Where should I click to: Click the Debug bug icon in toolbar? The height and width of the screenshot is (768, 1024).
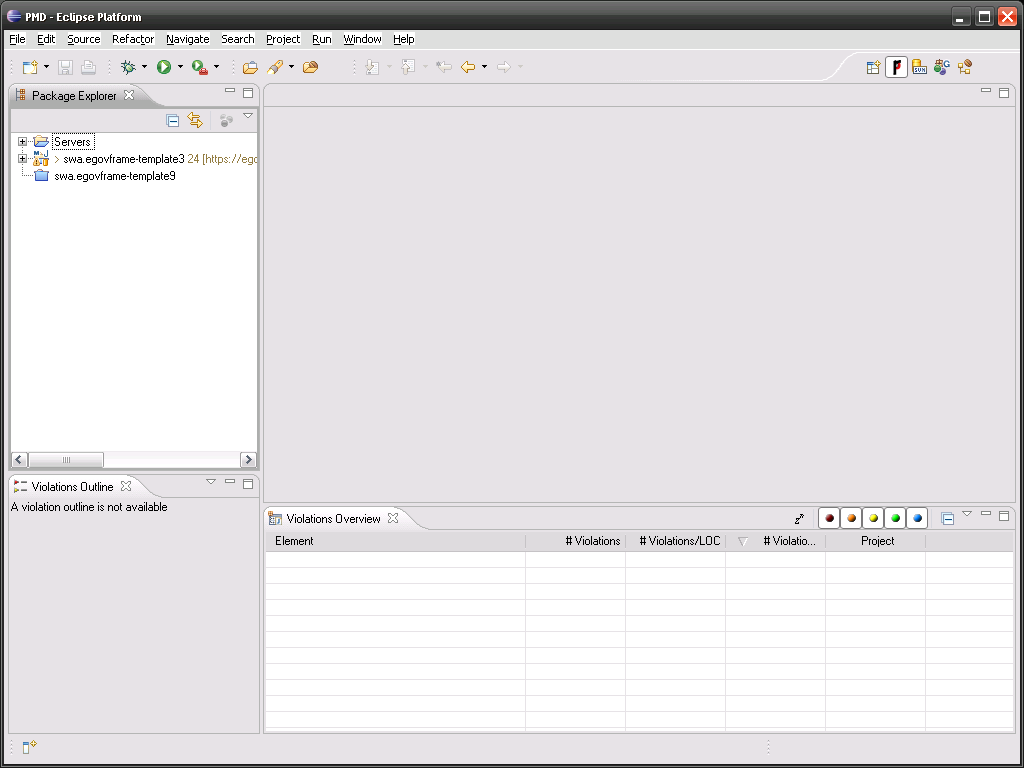pyautogui.click(x=128, y=67)
